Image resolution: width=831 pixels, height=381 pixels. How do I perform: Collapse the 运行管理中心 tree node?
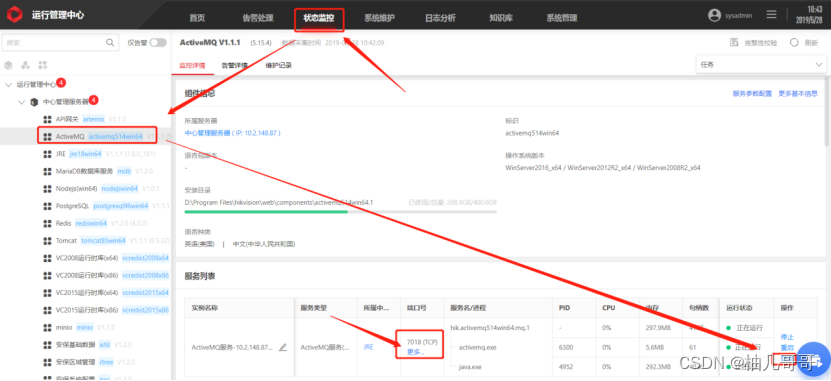pyautogui.click(x=8, y=85)
